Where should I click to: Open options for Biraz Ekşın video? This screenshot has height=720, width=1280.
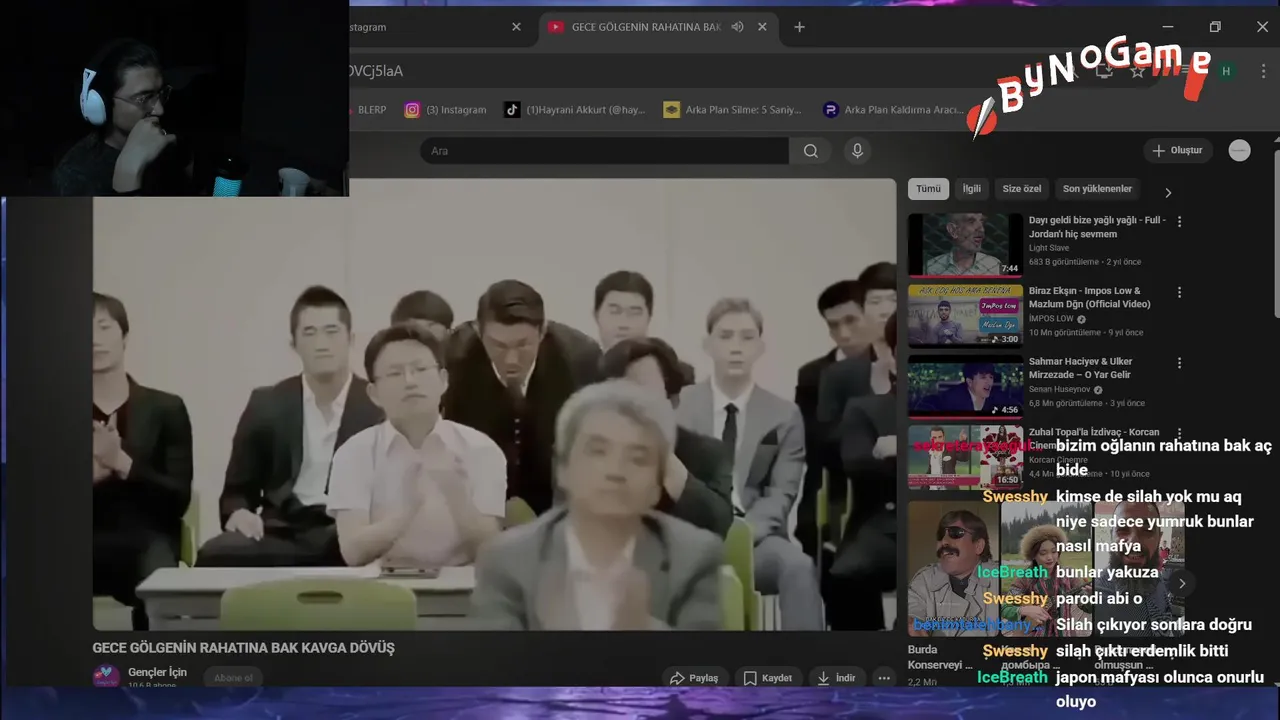point(1179,293)
